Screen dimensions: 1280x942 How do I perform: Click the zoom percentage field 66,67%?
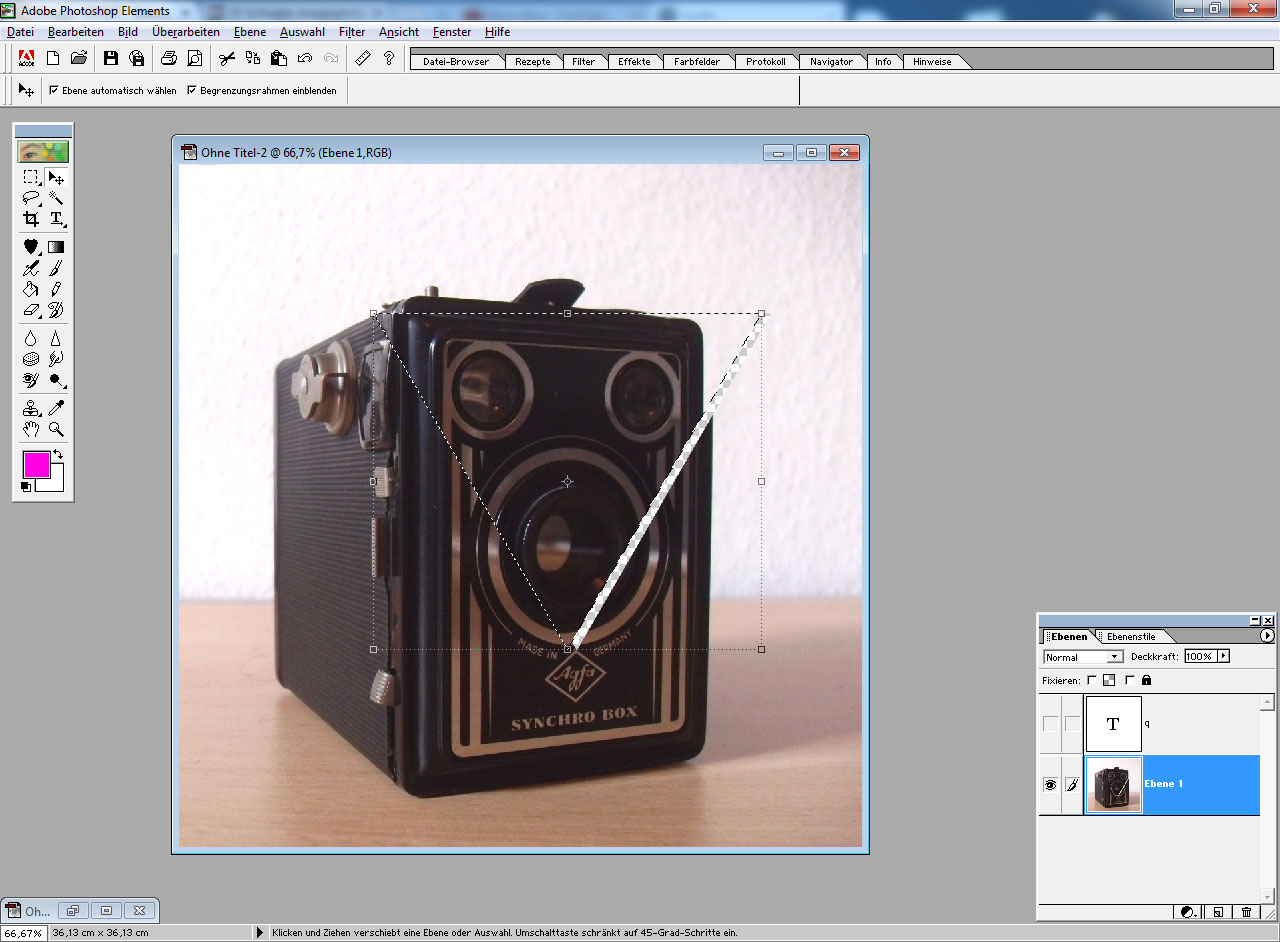click(21, 933)
